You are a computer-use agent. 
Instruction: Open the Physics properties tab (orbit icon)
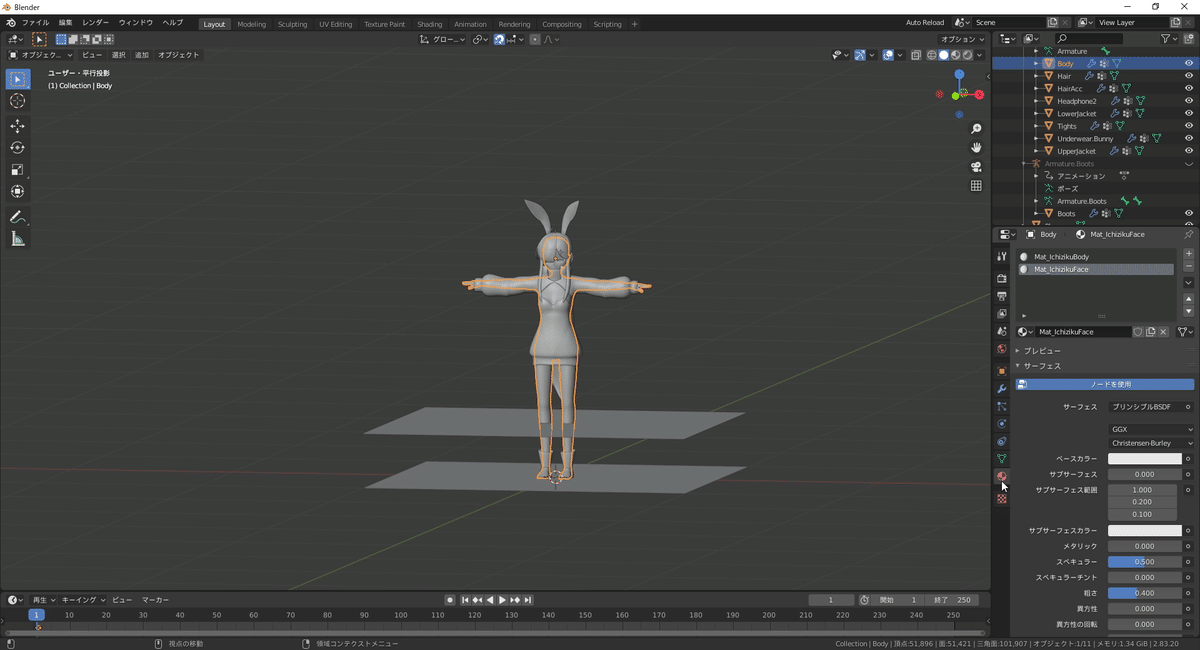1001,425
